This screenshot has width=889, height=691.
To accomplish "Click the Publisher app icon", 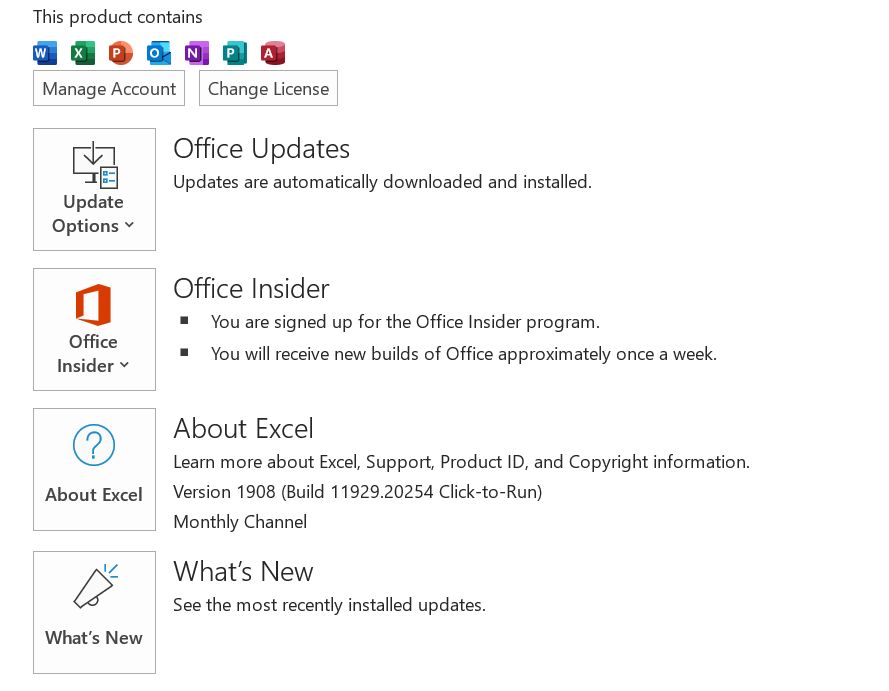I will [x=235, y=53].
